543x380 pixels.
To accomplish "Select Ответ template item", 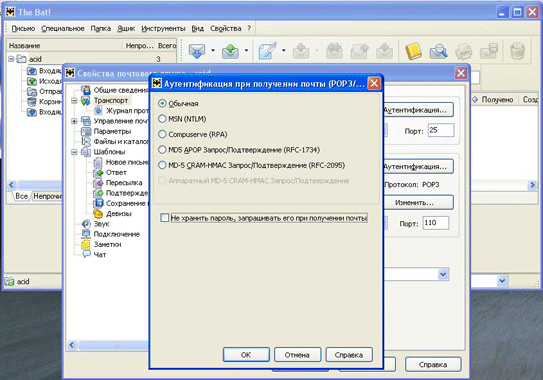I will pyautogui.click(x=116, y=173).
